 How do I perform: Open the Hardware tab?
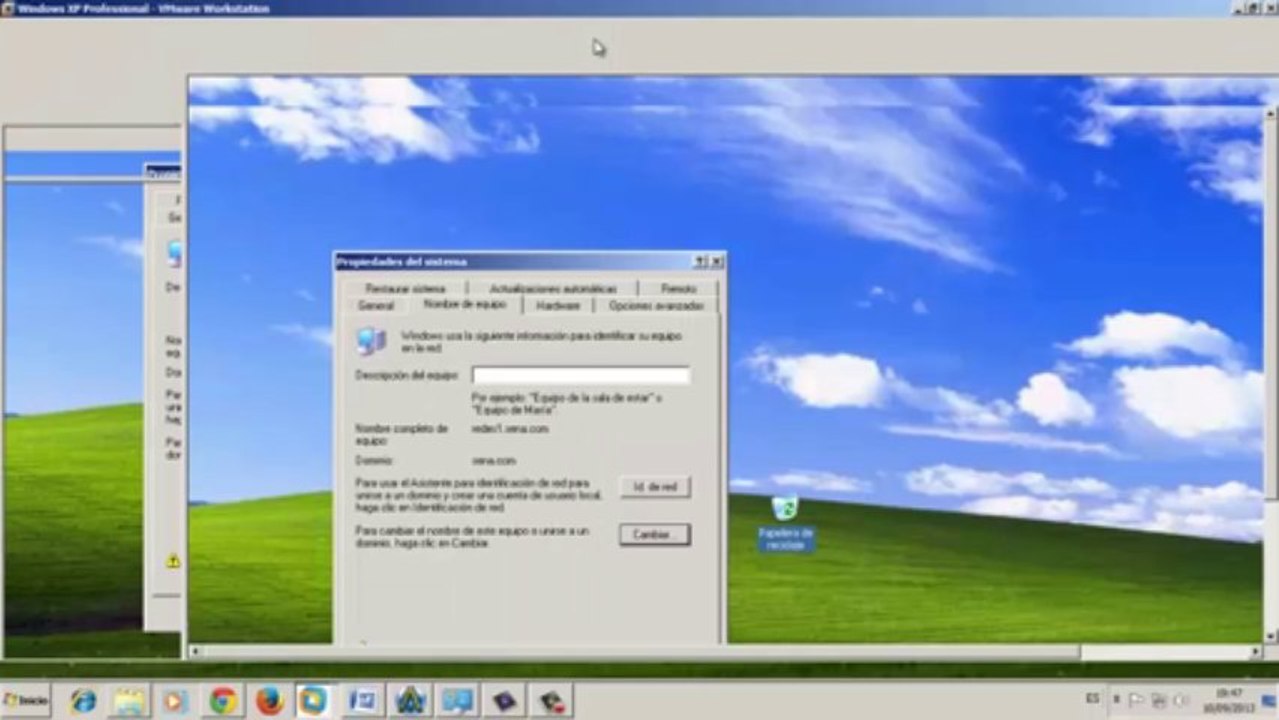(558, 305)
